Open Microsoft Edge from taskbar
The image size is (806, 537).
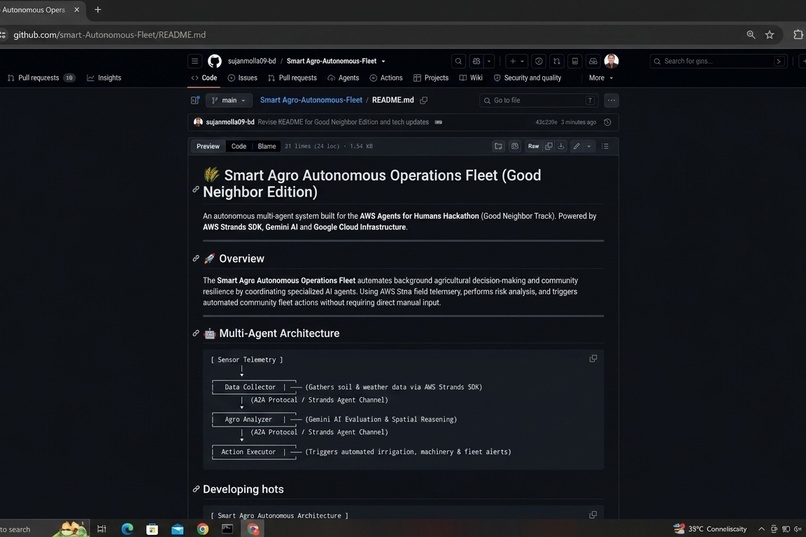coord(127,529)
